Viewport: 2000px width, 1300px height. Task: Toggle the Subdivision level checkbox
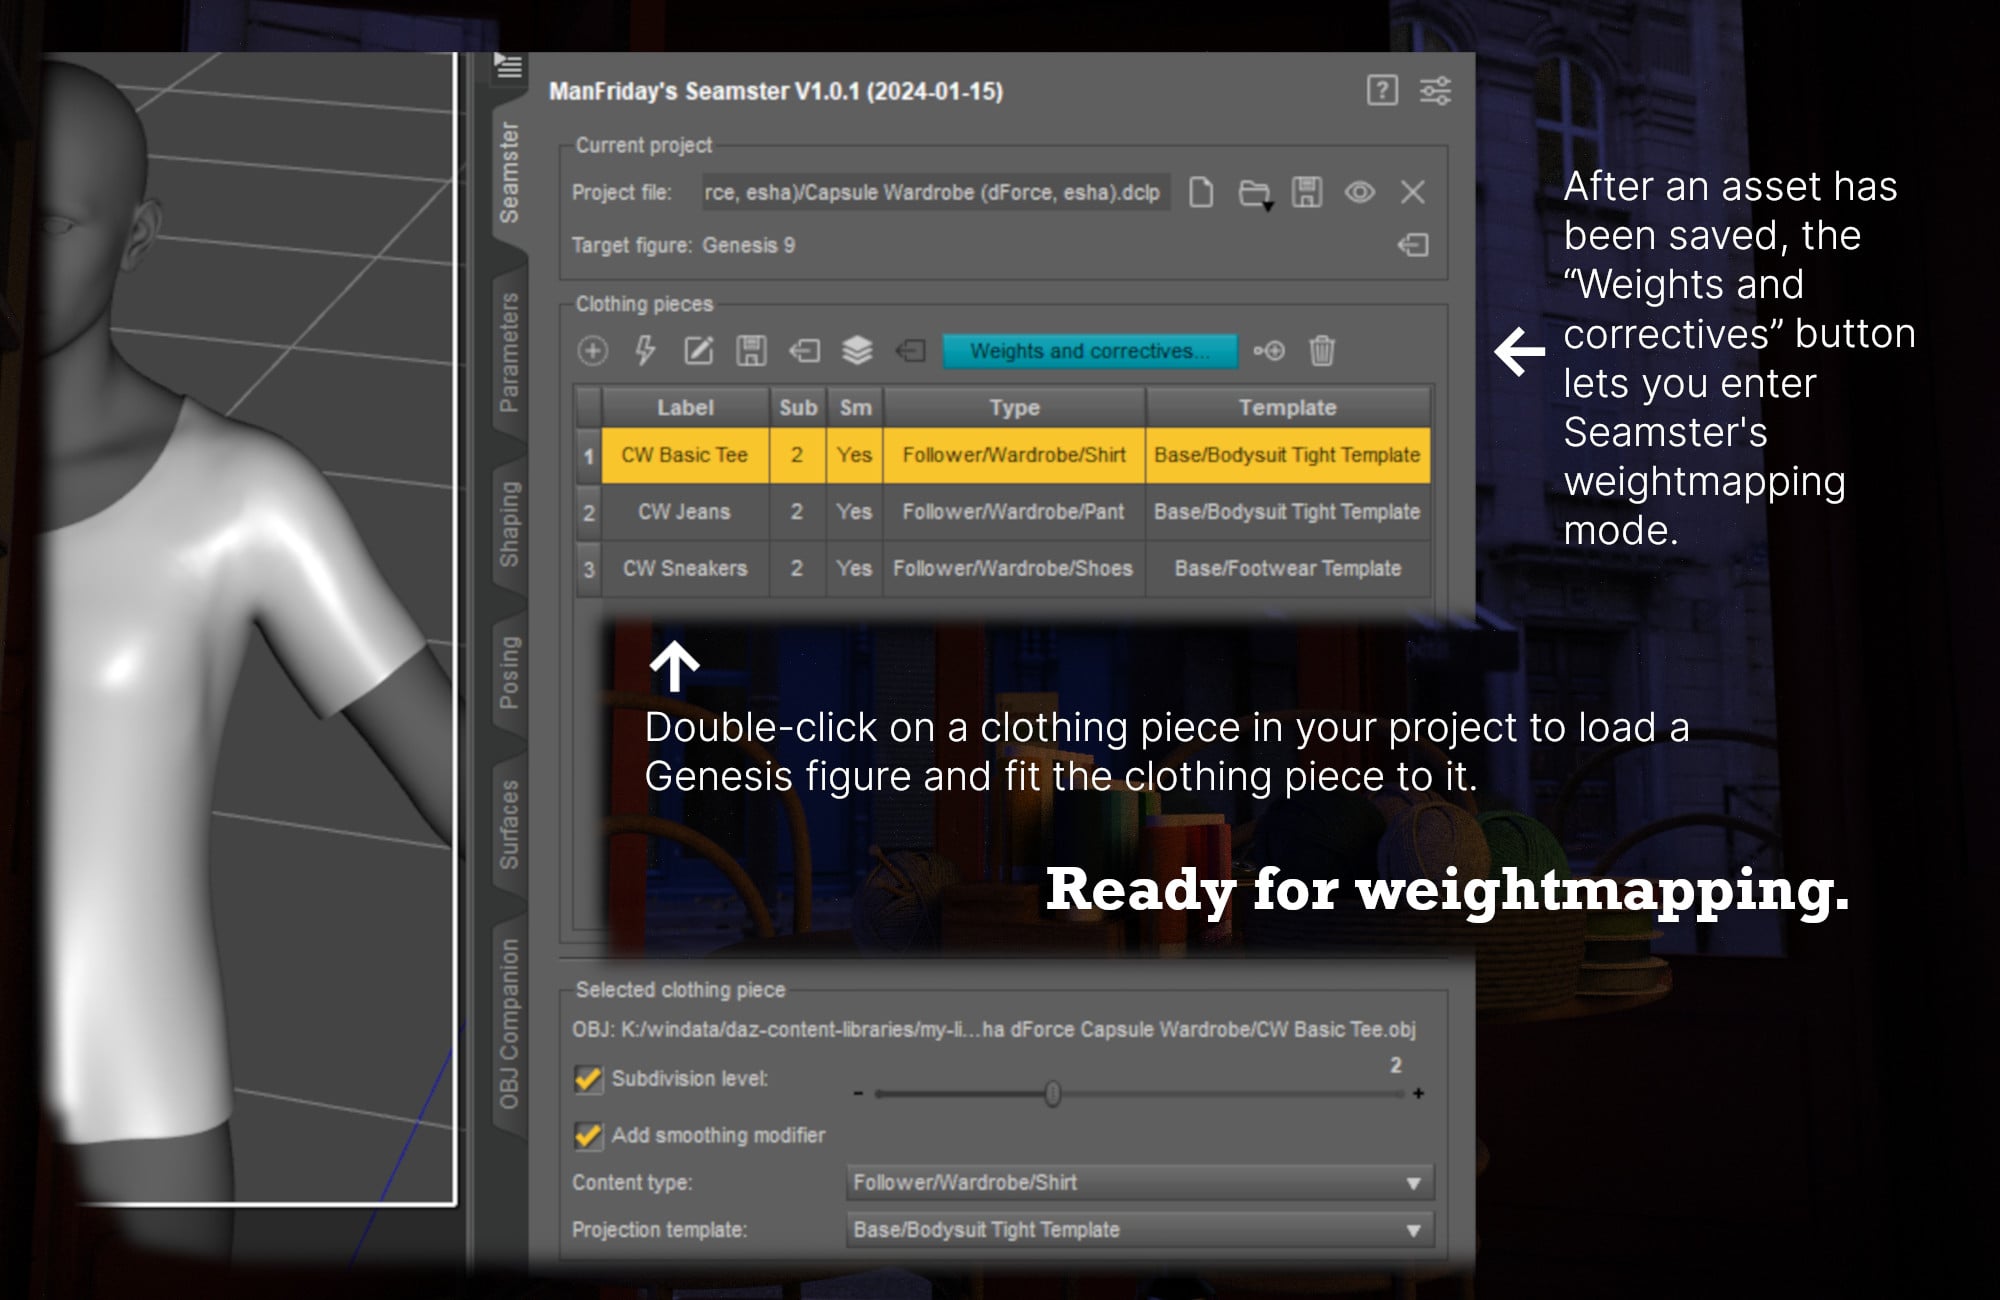588,1079
